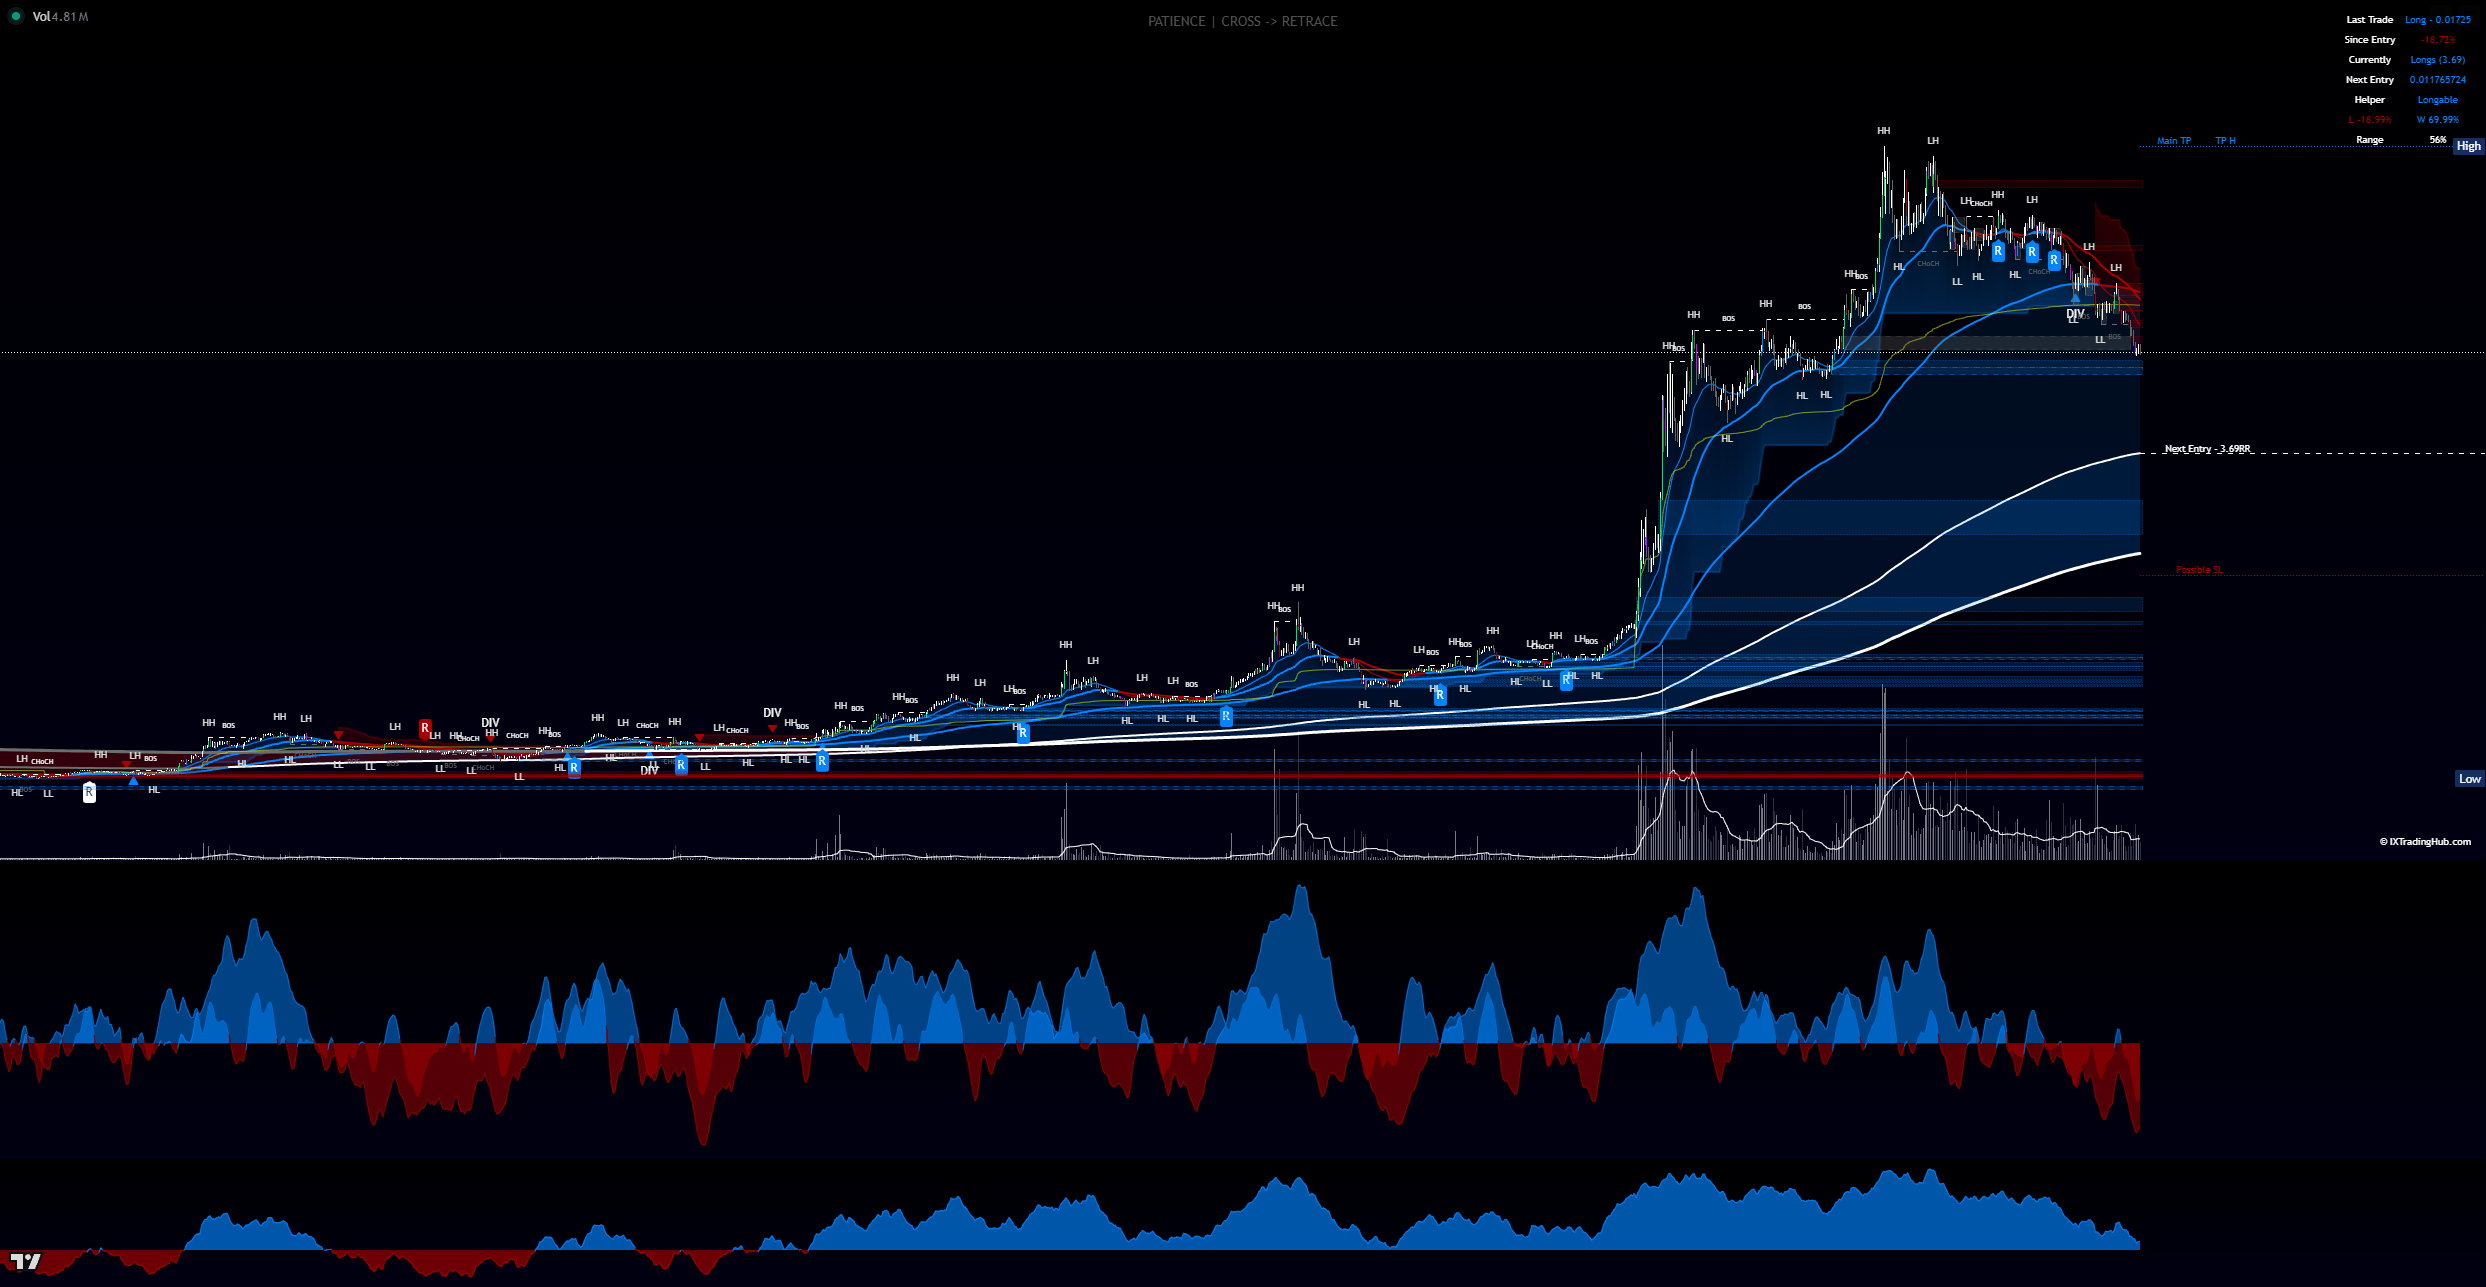The image size is (2486, 1287).
Task: Click the blue R marker below HH peak
Action: click(x=1998, y=251)
